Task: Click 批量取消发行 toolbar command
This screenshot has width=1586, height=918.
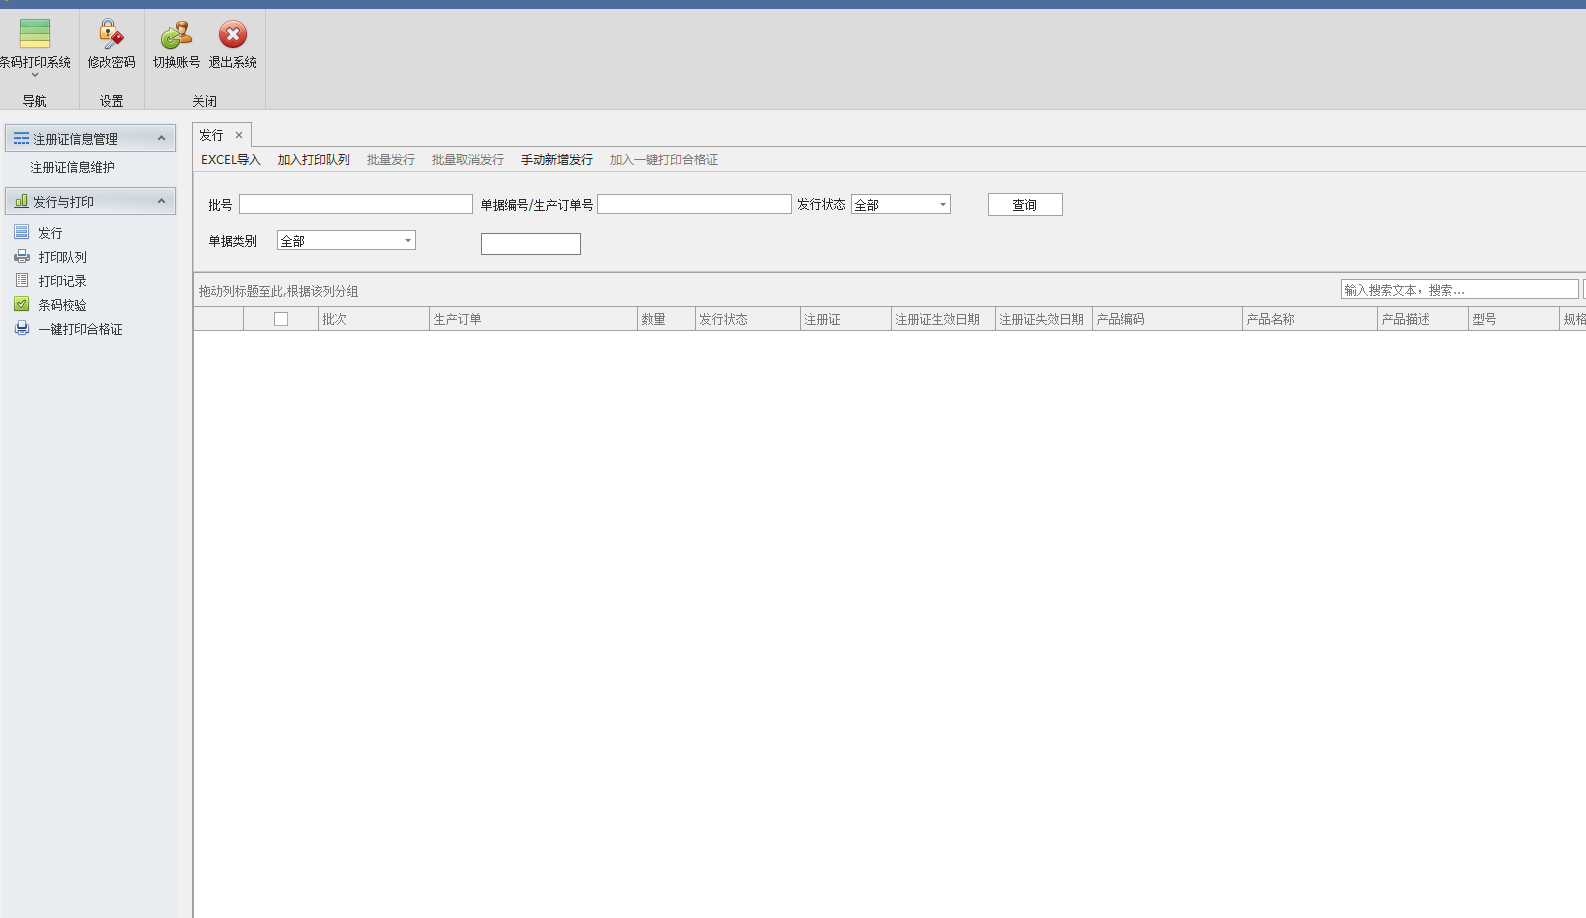Action: [x=468, y=160]
